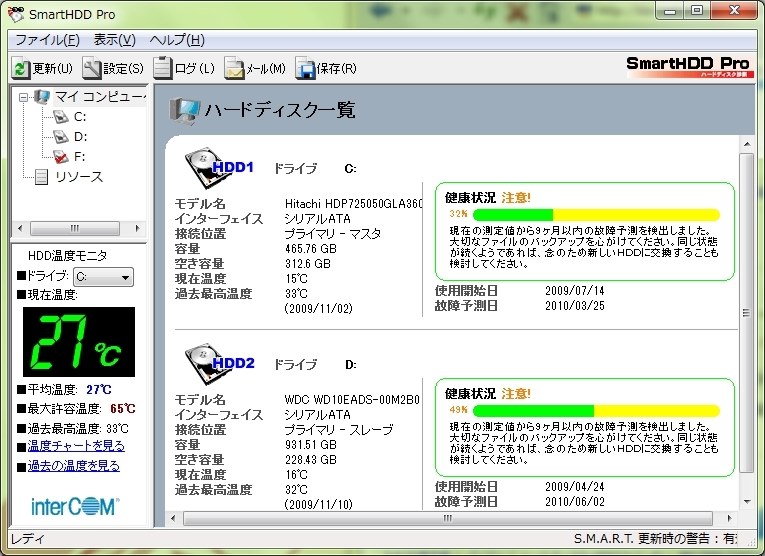Select the C: drive icon in tree

60,117
